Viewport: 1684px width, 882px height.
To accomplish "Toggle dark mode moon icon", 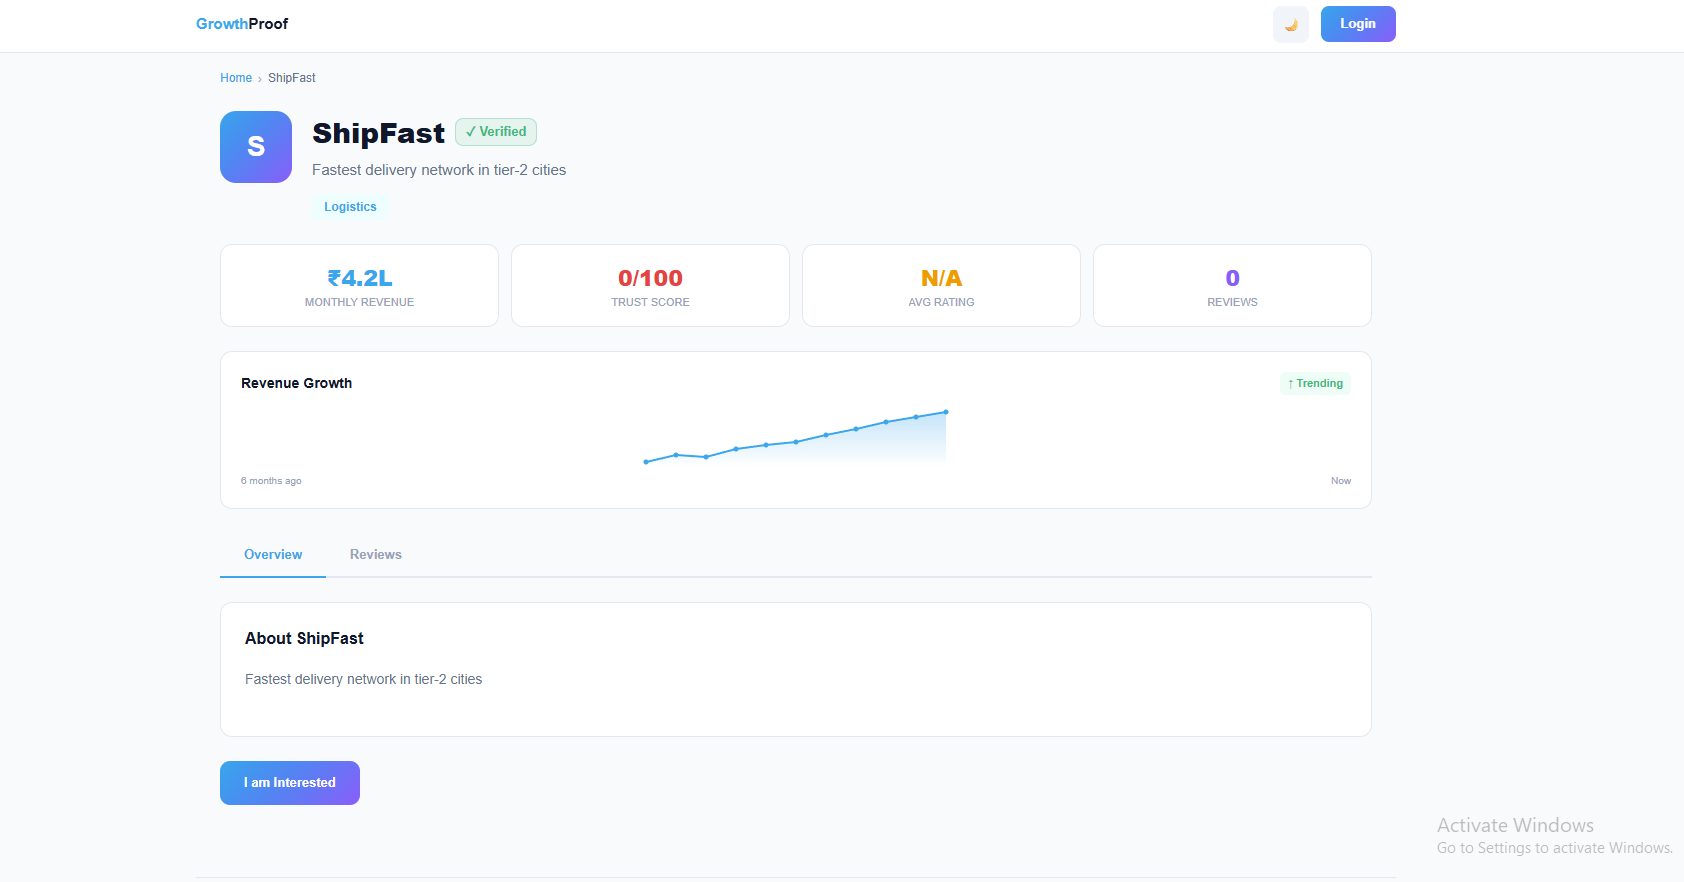I will [1290, 24].
